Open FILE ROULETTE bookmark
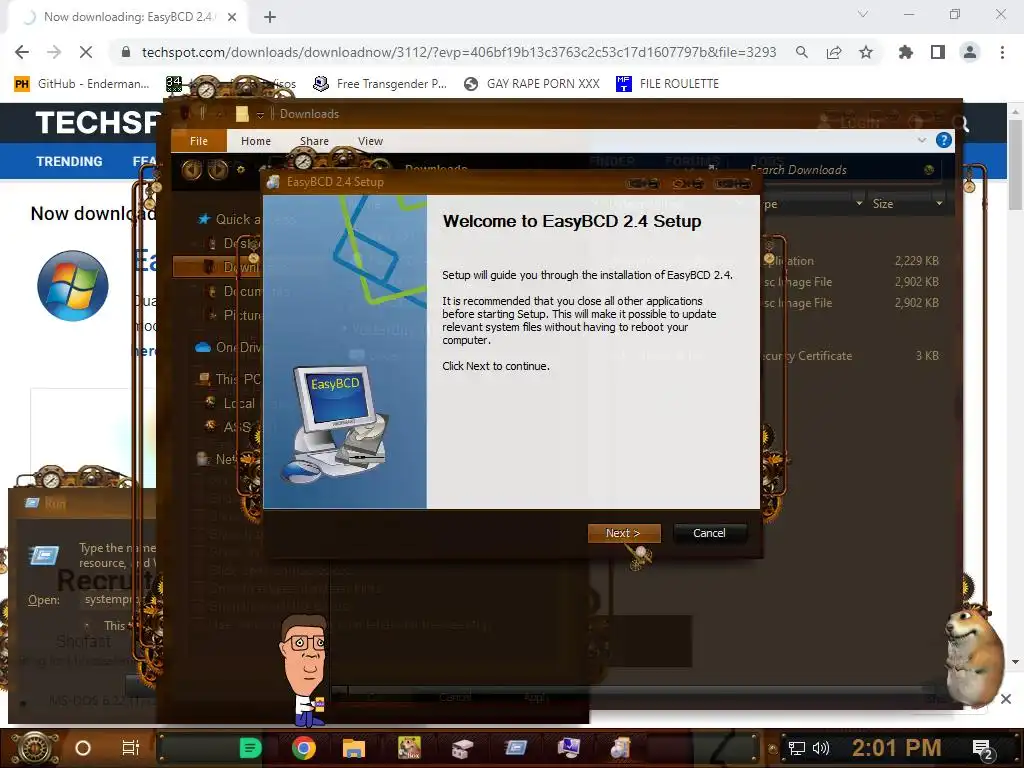The width and height of the screenshot is (1024, 768). pyautogui.click(x=667, y=84)
